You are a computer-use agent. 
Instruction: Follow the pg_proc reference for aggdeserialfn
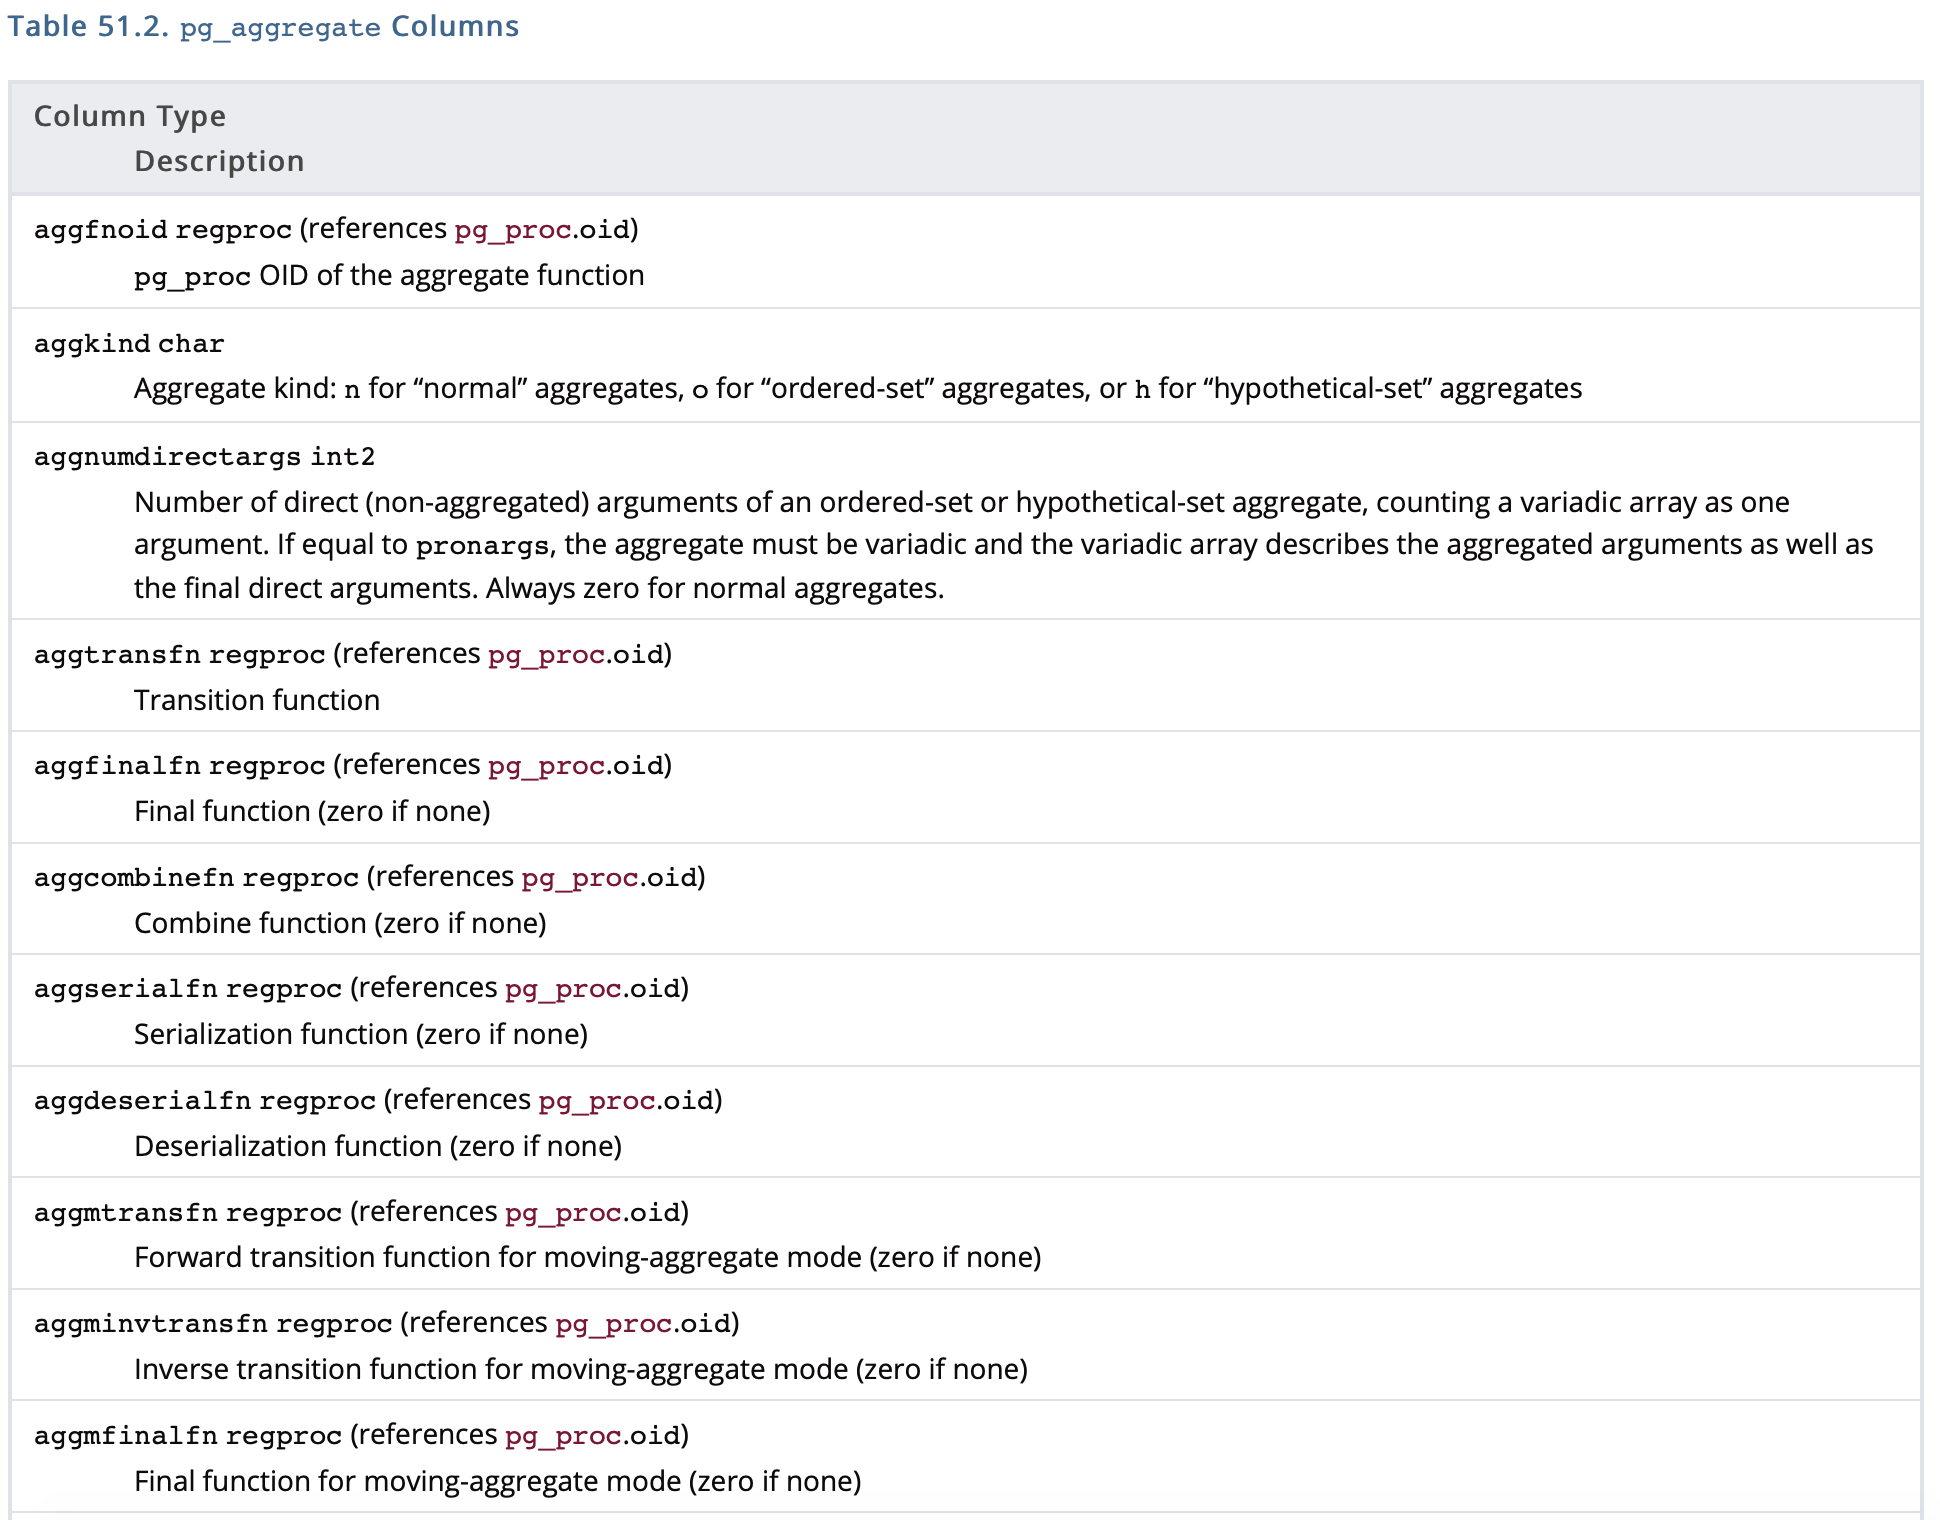pyautogui.click(x=597, y=1101)
